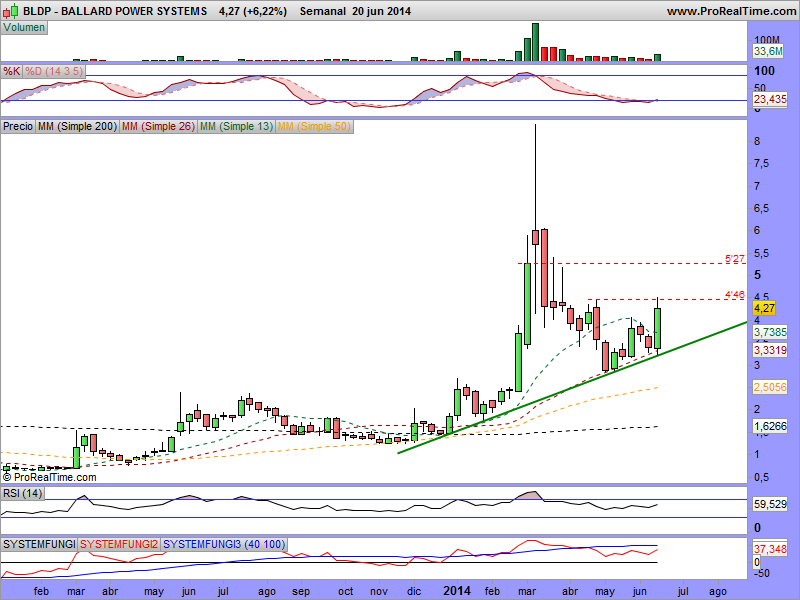Click the SYSTEMFUNGI value 37,348
This screenshot has height=600, width=800.
click(770, 549)
